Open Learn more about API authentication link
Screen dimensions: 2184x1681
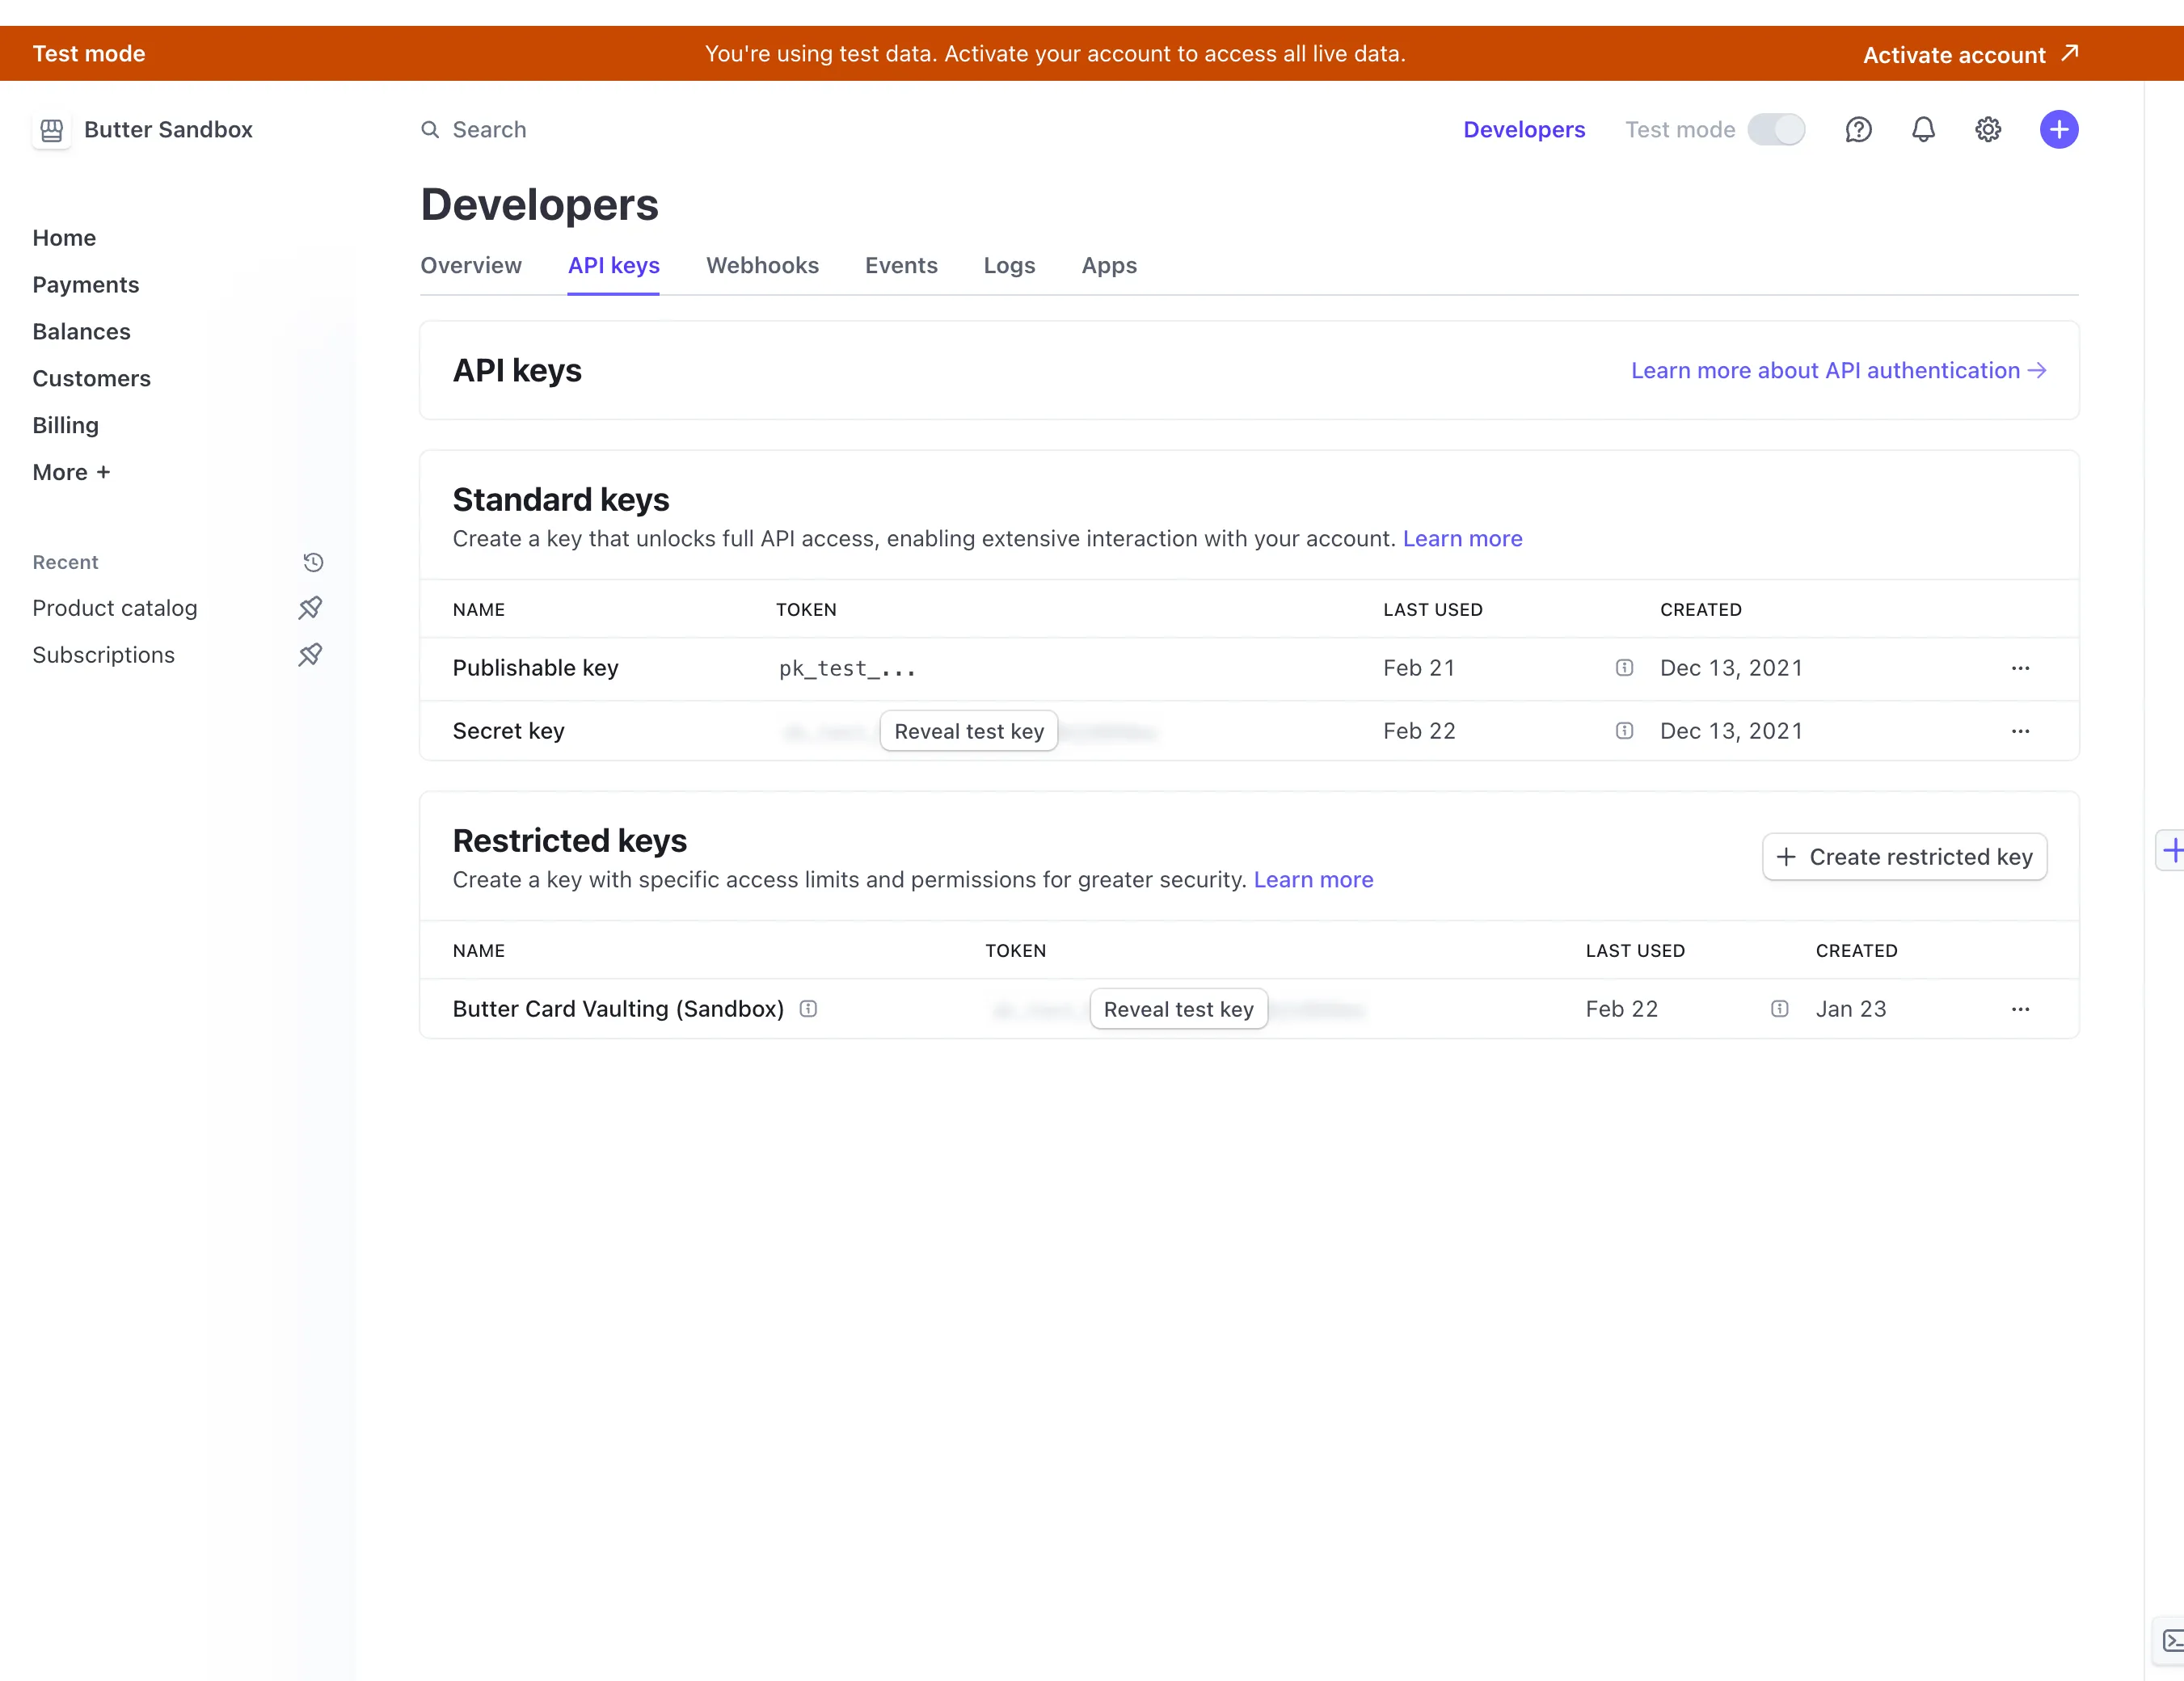(1838, 371)
